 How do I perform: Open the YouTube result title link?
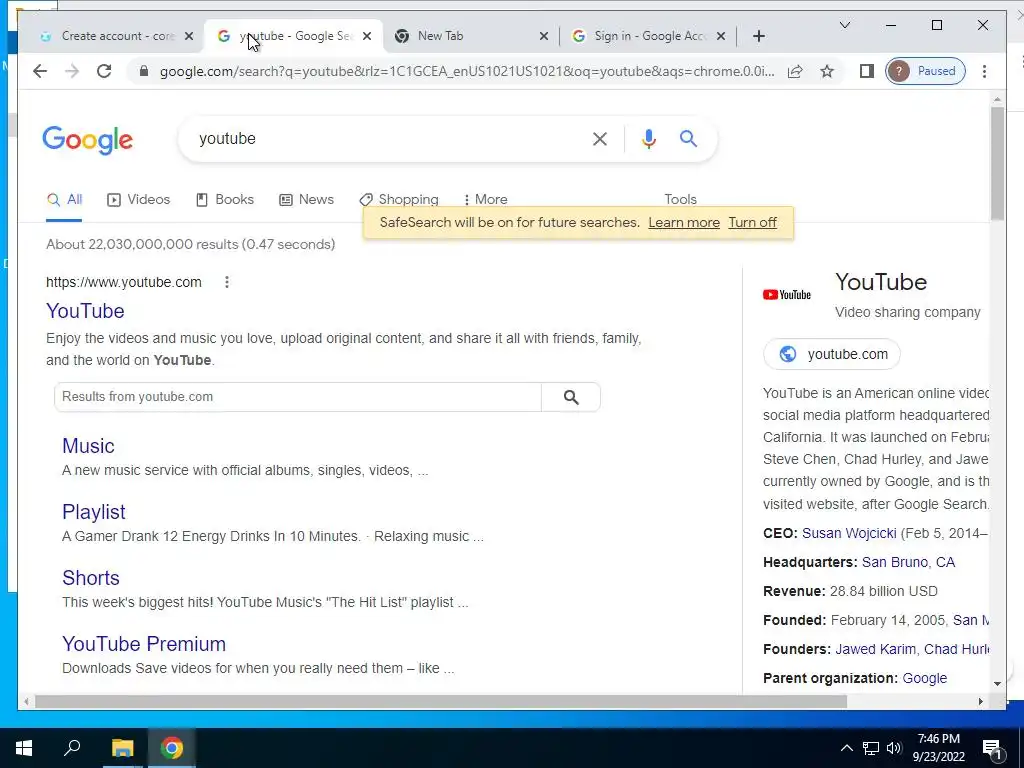[x=85, y=311]
